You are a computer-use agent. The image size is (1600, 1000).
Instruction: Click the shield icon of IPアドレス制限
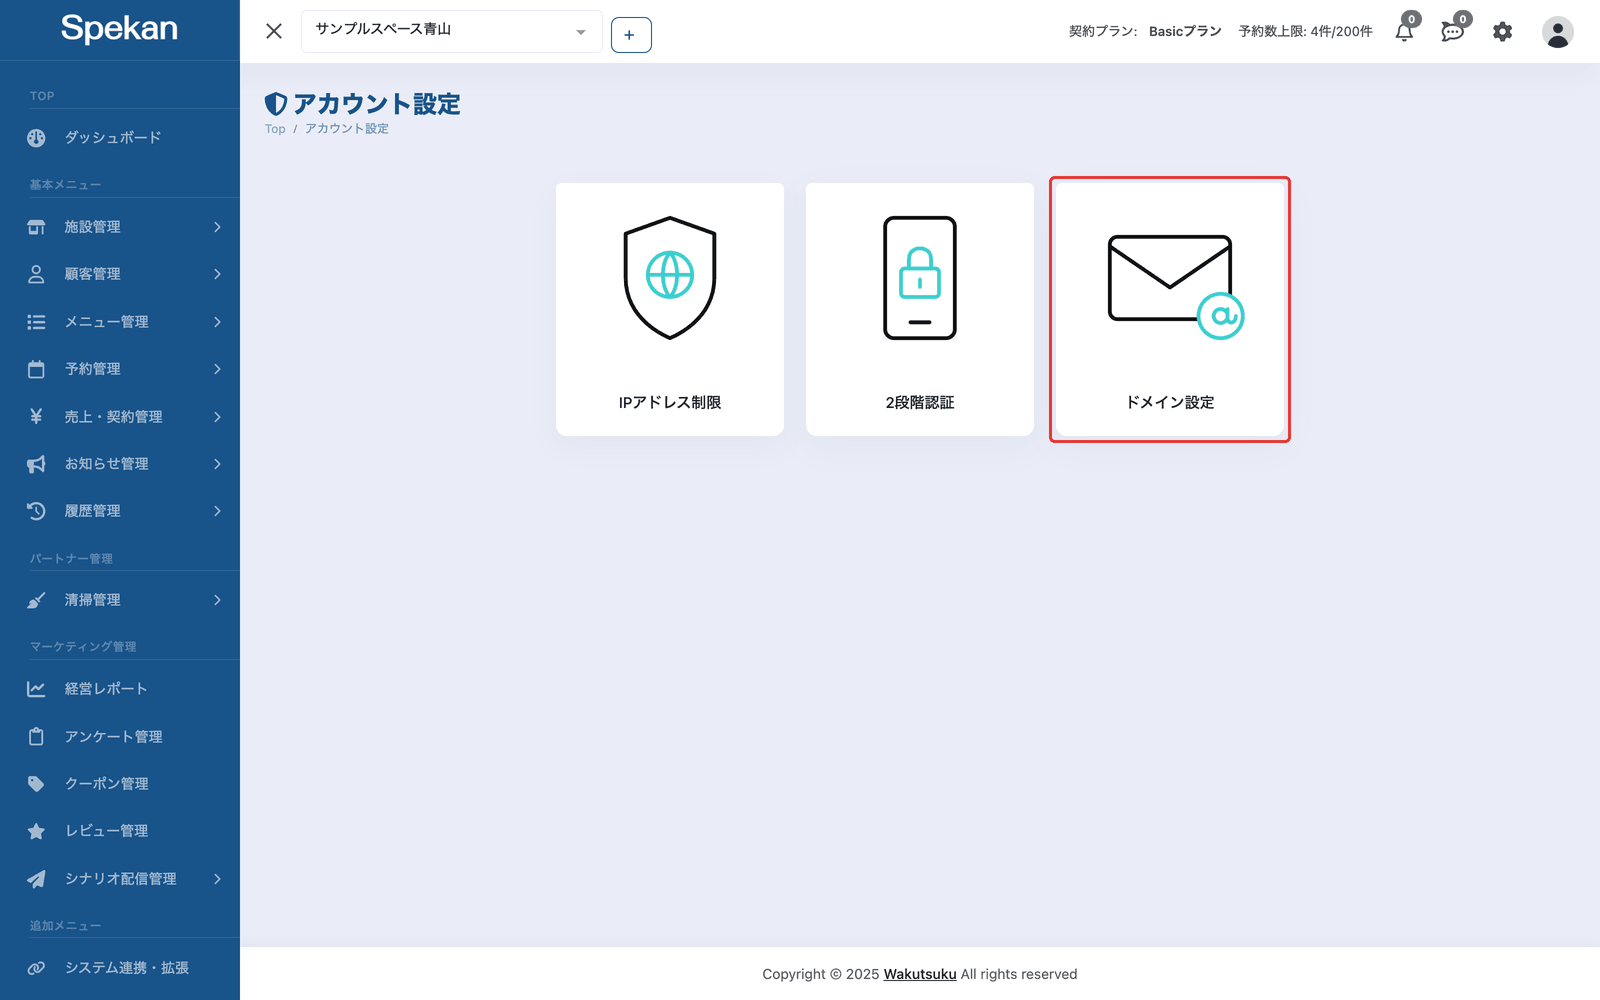[670, 278]
